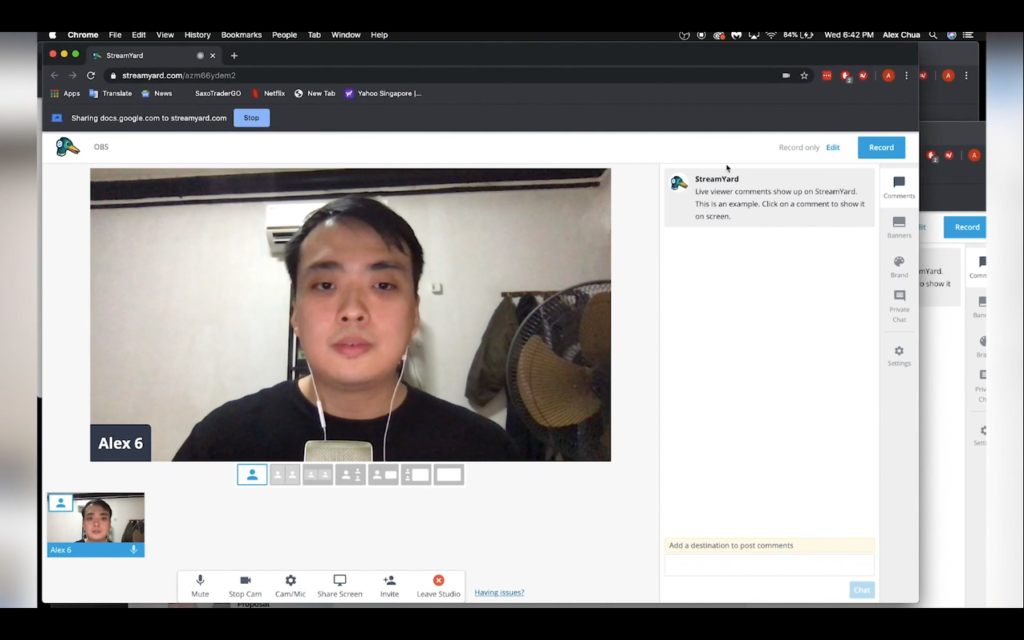1024x640 pixels.
Task: Go forward in the browser
Action: click(x=72, y=76)
